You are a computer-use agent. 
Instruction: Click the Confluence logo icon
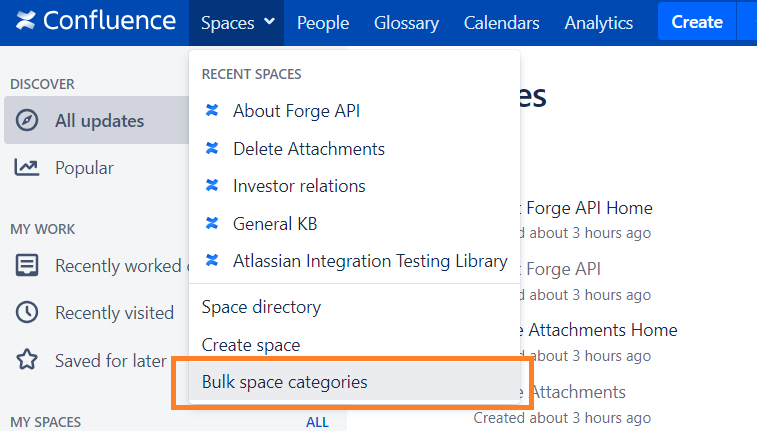tap(27, 22)
